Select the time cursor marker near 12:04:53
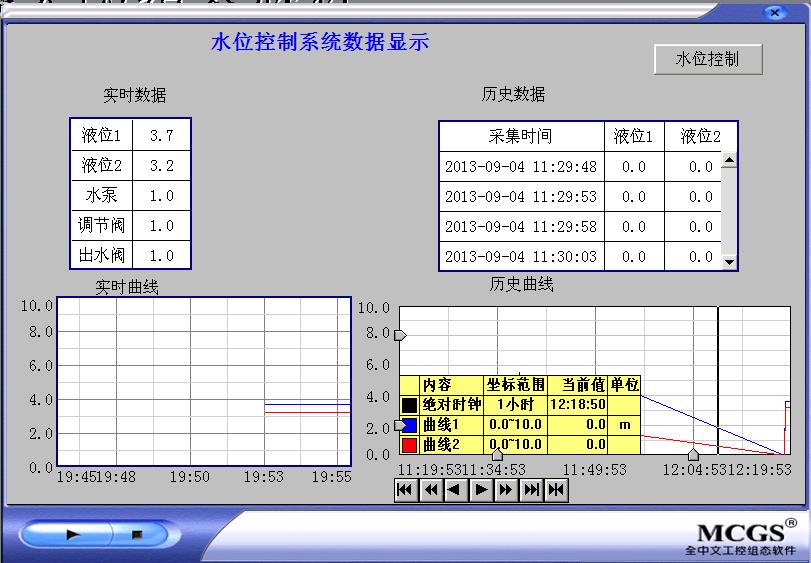811x563 pixels. [693, 455]
